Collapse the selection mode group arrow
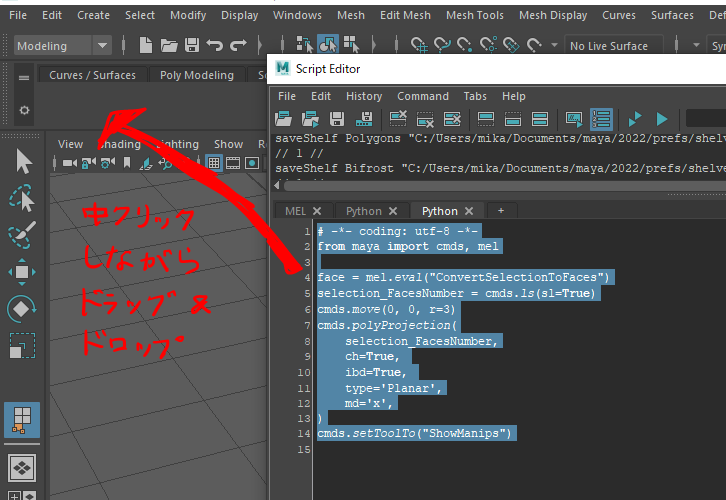The width and height of the screenshot is (726, 500). click(374, 45)
